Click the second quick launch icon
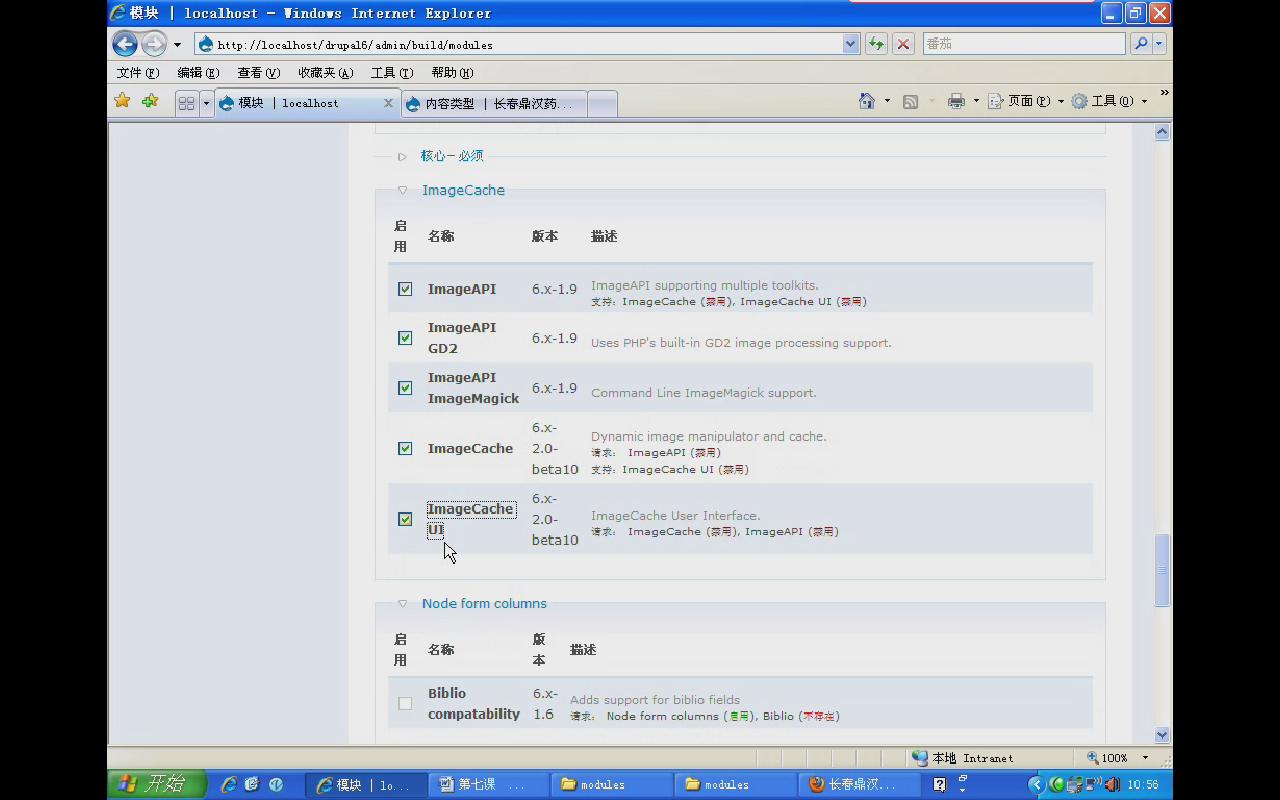The width and height of the screenshot is (1280, 800). 252,785
